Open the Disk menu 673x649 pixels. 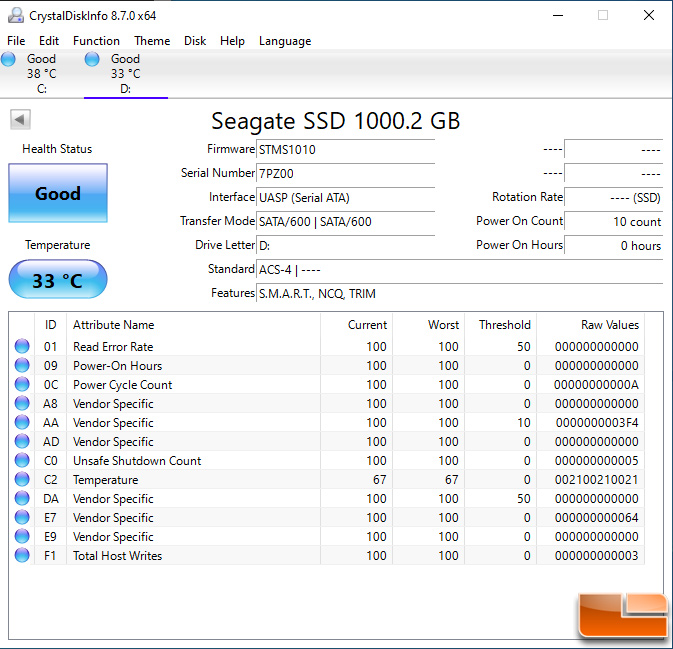[x=195, y=41]
